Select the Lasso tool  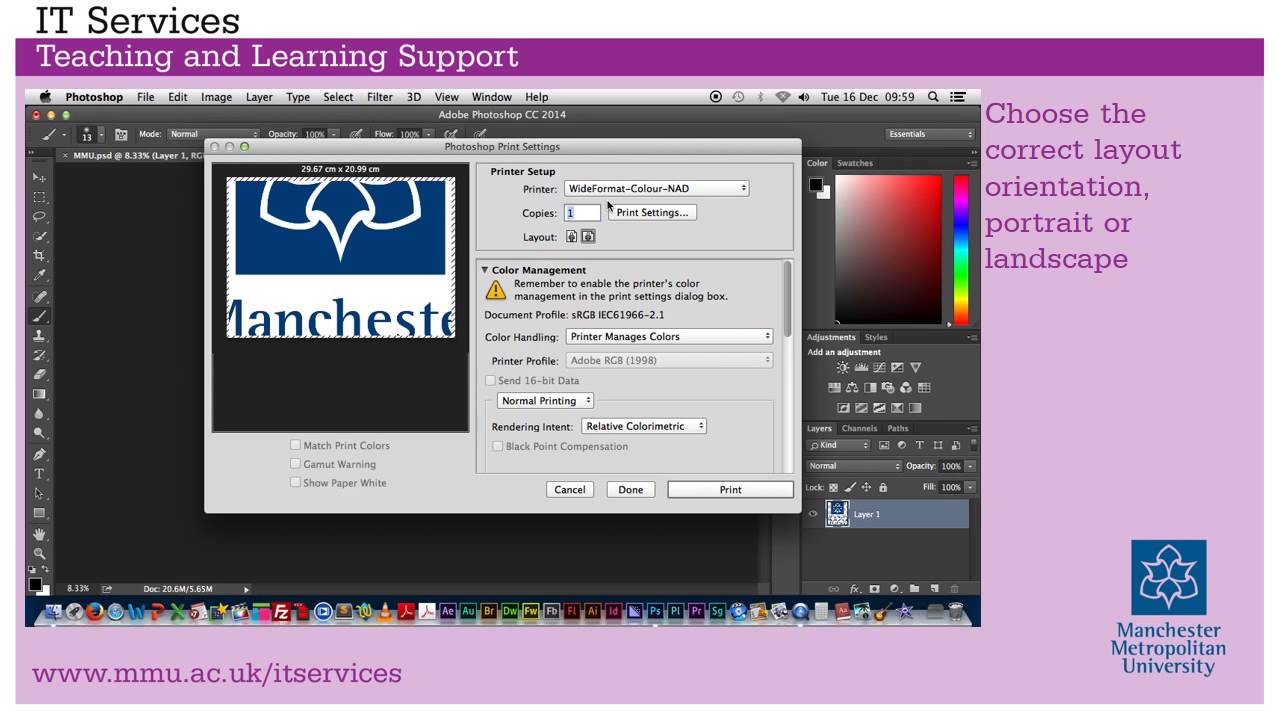(x=40, y=216)
